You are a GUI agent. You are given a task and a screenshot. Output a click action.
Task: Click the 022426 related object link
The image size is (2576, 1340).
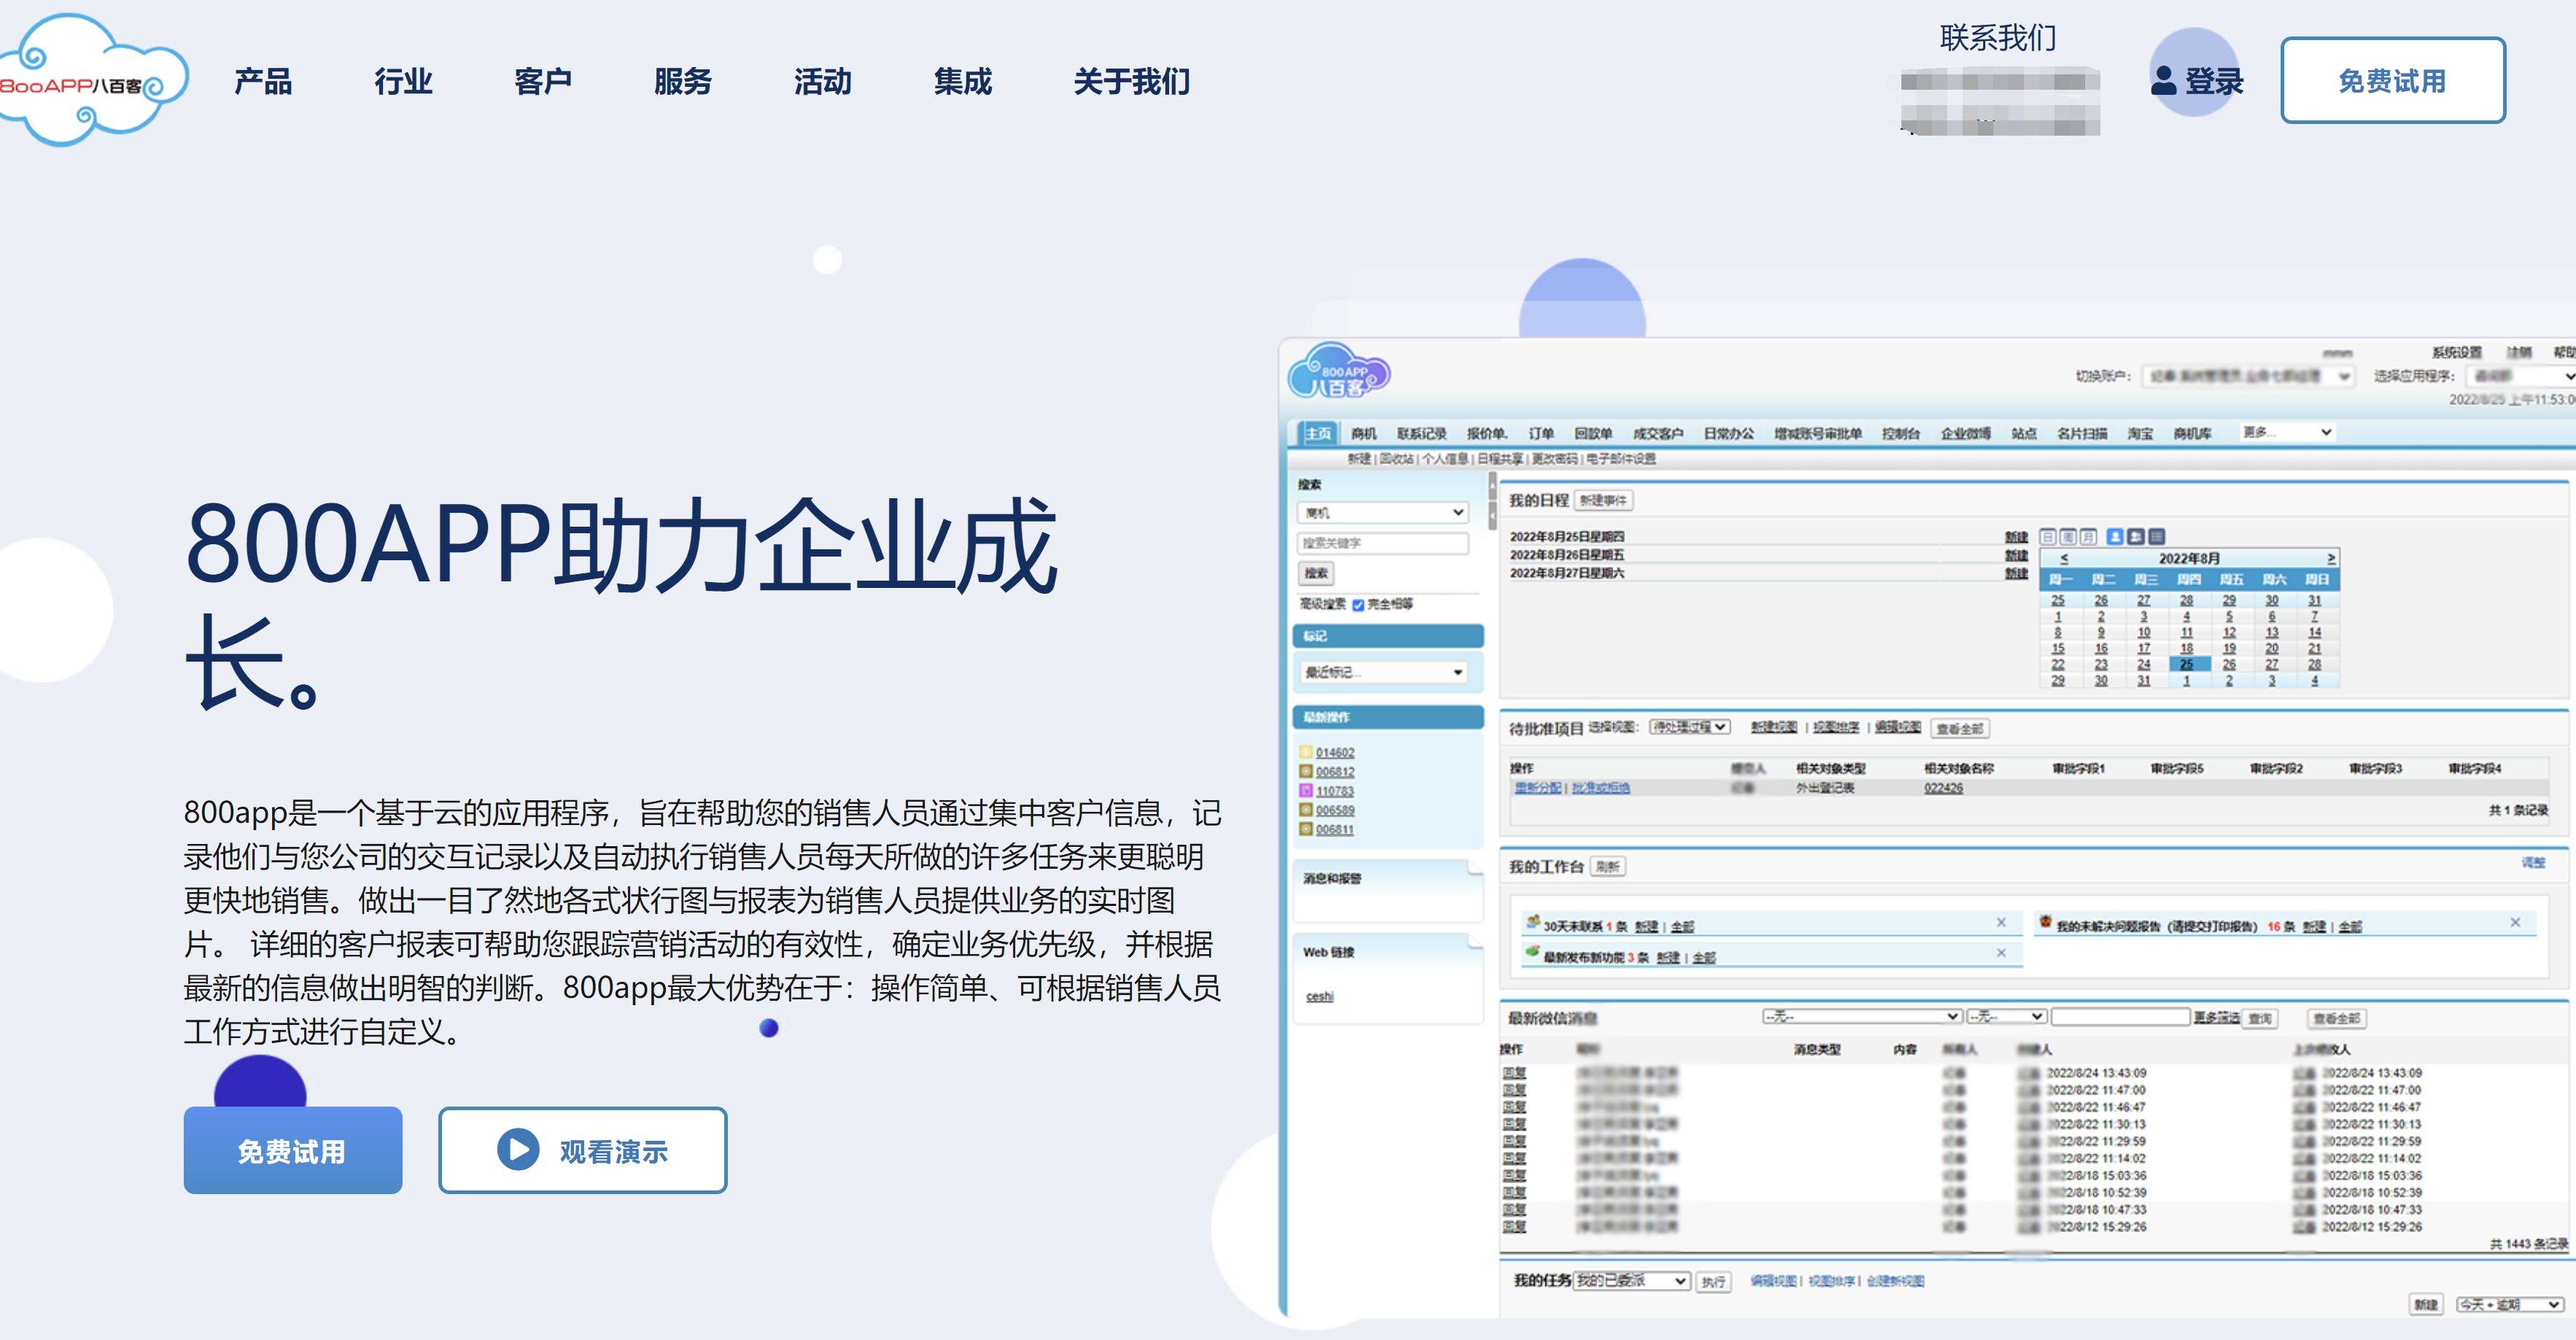pos(1943,788)
